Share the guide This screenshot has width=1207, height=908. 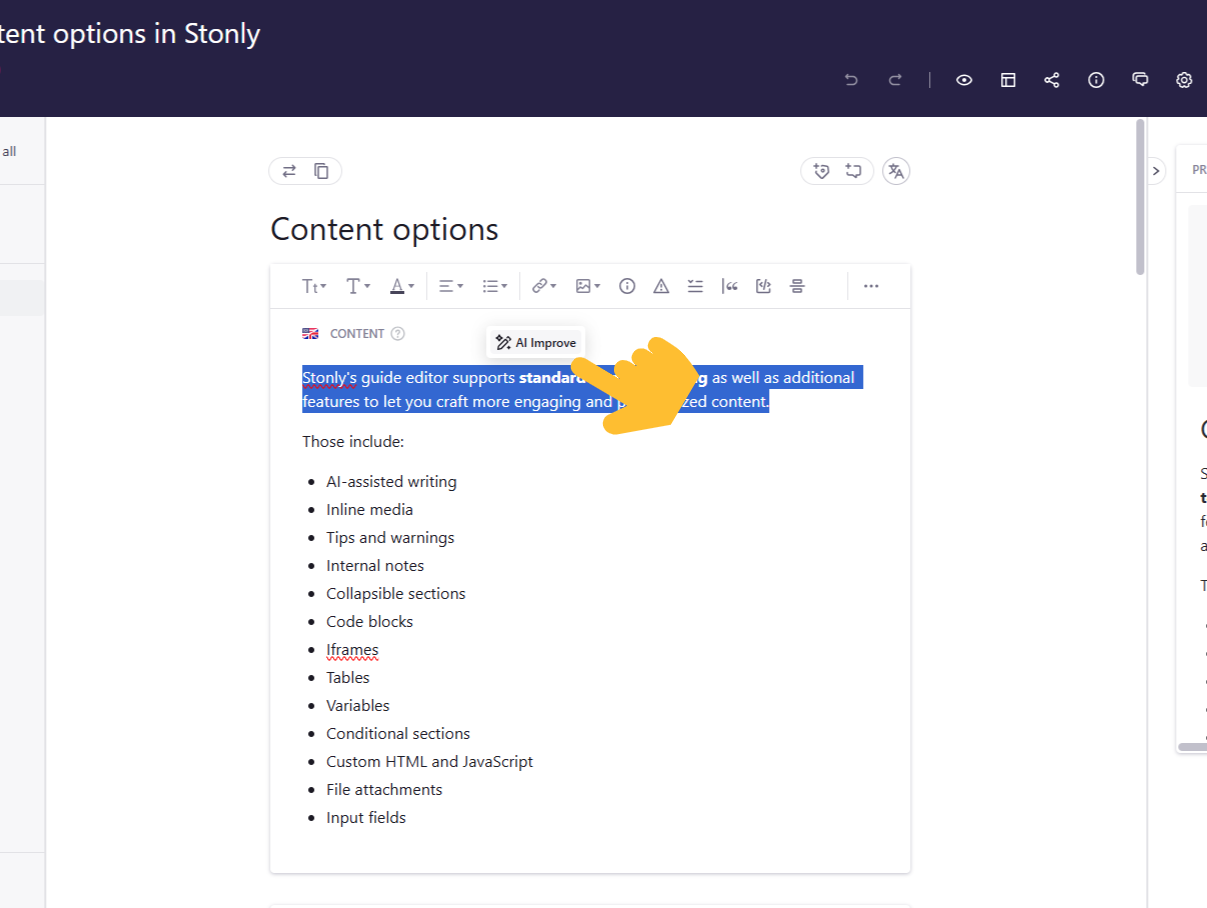click(x=1052, y=80)
